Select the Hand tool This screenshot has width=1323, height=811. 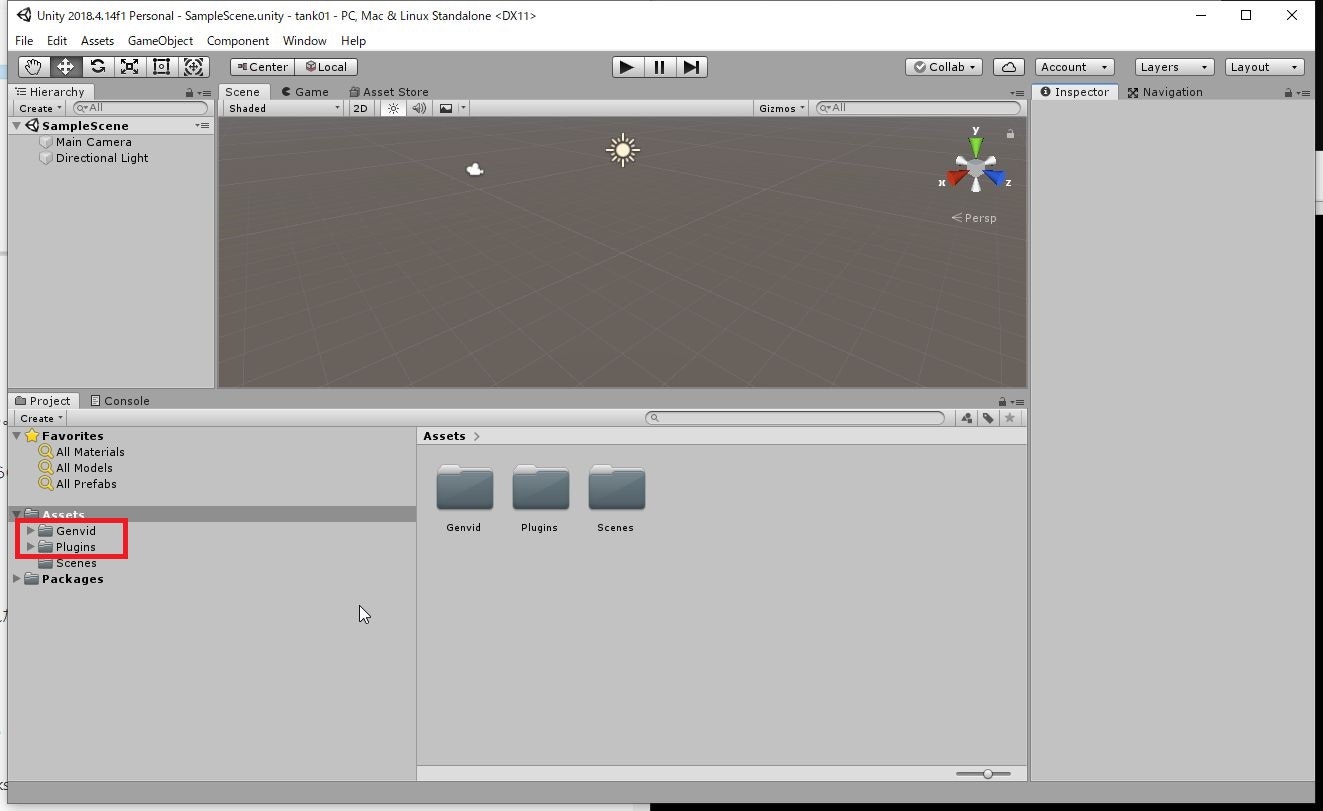click(x=34, y=67)
